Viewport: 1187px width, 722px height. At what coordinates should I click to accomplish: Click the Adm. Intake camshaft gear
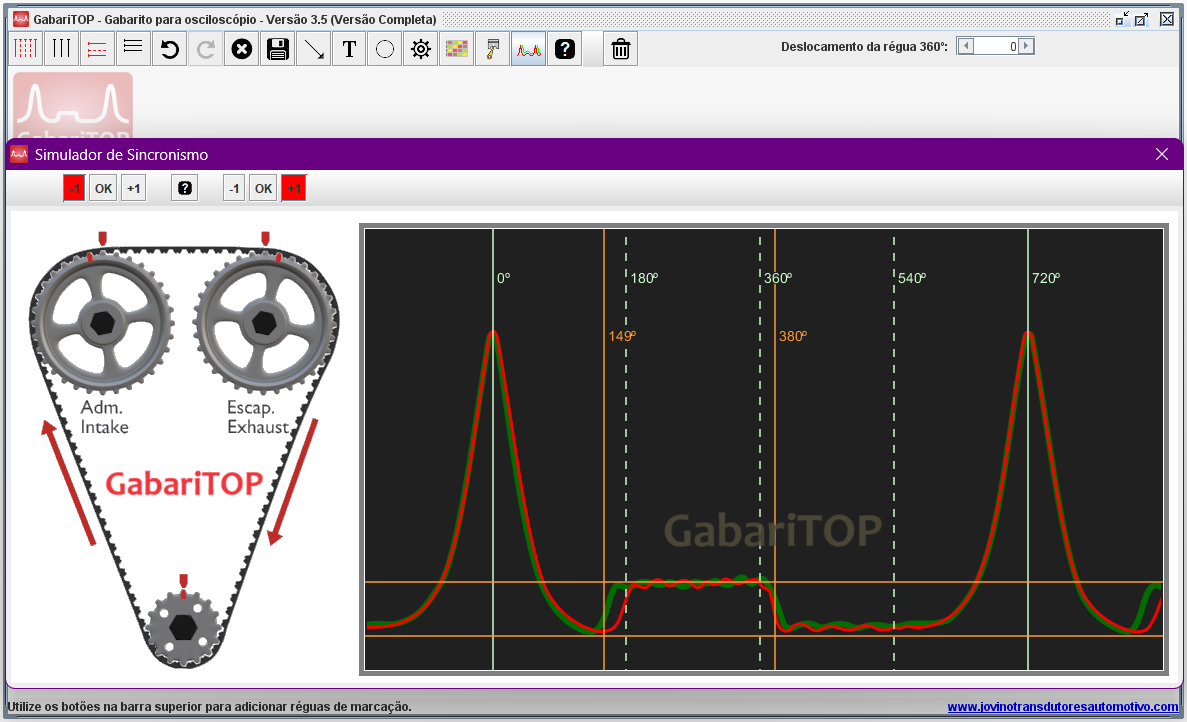(x=102, y=323)
